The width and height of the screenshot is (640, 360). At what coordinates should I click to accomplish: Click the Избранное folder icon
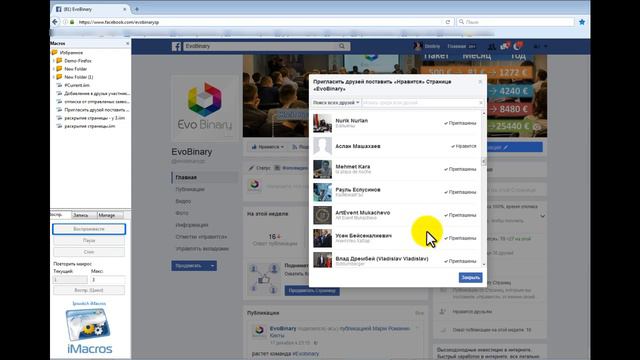pyautogui.click(x=55, y=52)
